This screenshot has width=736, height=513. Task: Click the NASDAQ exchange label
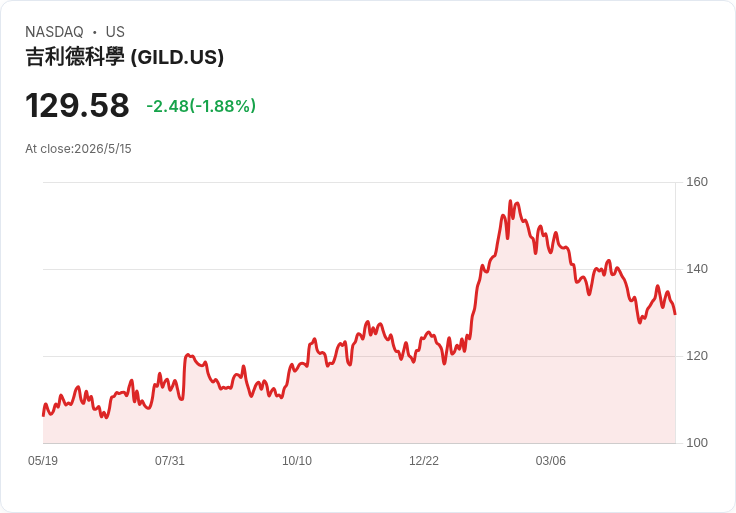[54, 32]
